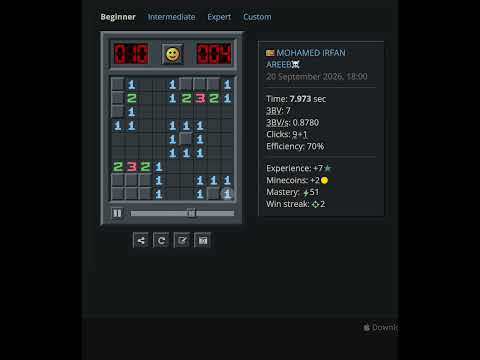Click the skull icon after AREEB
The width and height of the screenshot is (480, 360).
pyautogui.click(x=295, y=64)
